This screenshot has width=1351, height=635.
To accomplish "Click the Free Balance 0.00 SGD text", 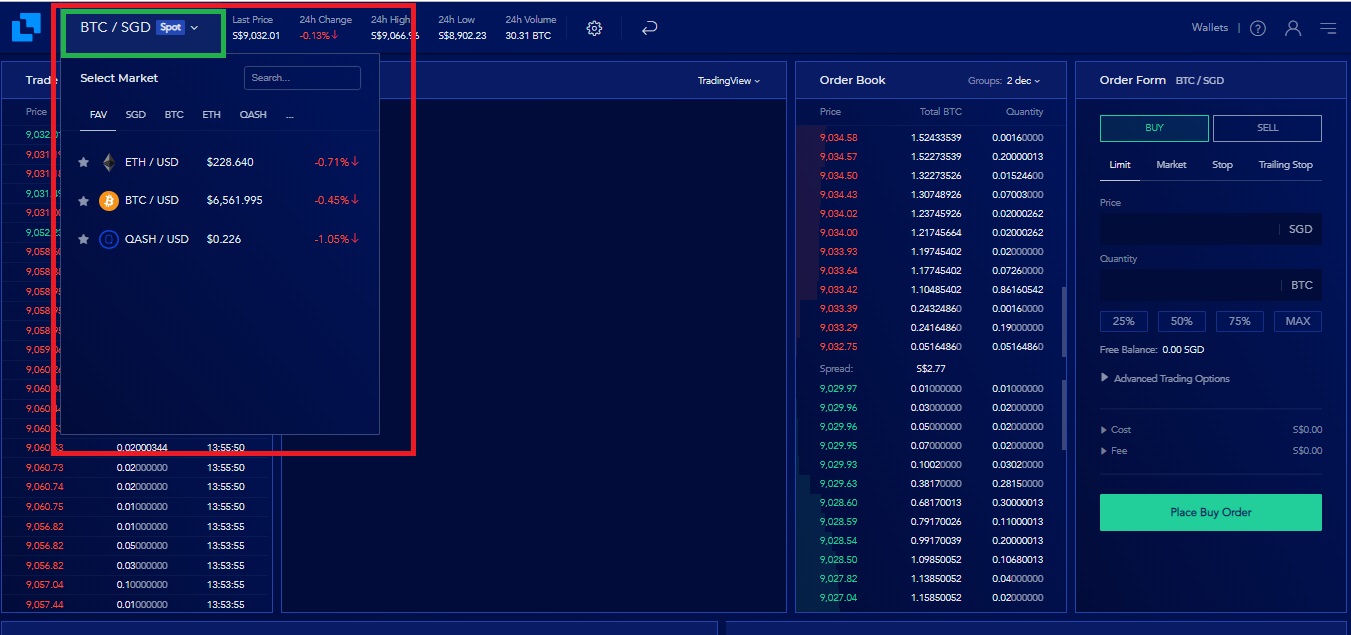I will [1152, 350].
